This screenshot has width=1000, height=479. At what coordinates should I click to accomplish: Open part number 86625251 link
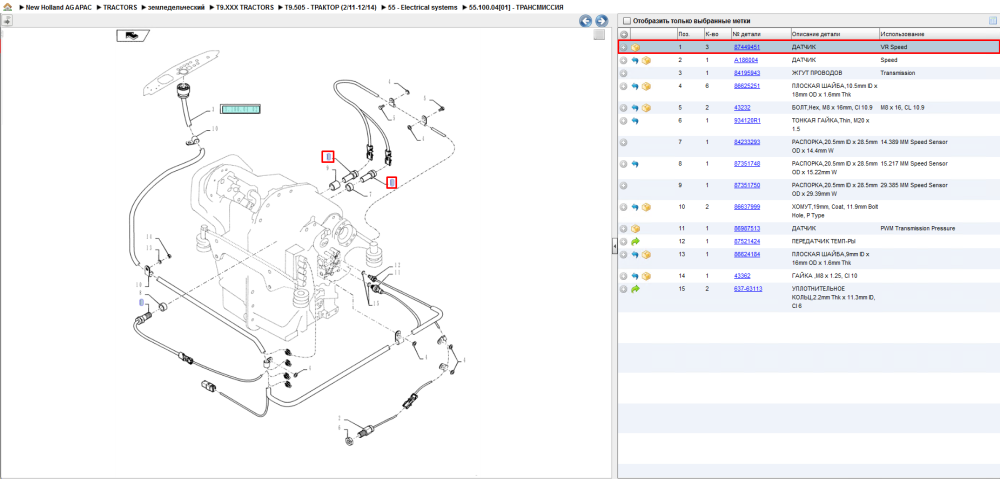click(x=746, y=85)
